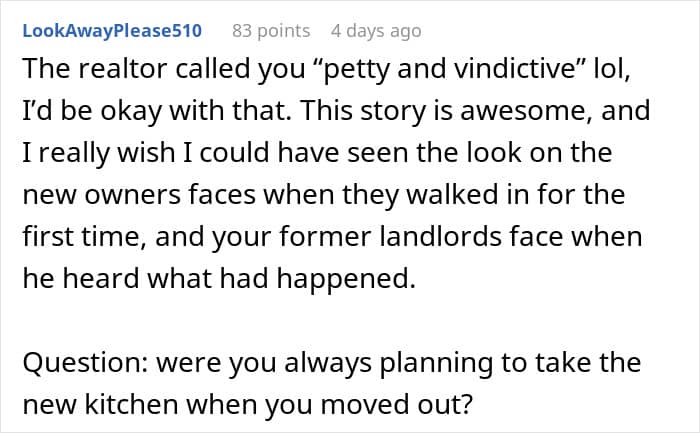Click the phrase he heard what had happened
Image resolution: width=700 pixels, height=433 pixels.
click(219, 279)
